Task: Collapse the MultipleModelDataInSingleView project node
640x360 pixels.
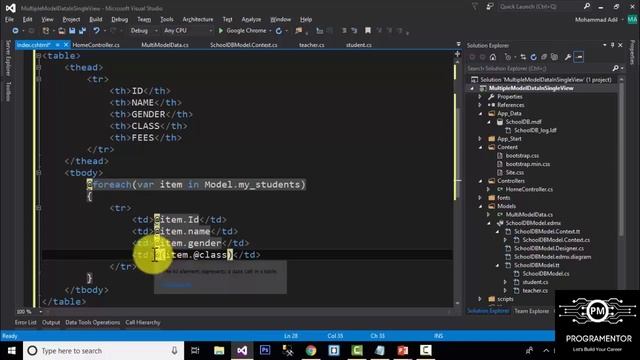Action: click(472, 88)
